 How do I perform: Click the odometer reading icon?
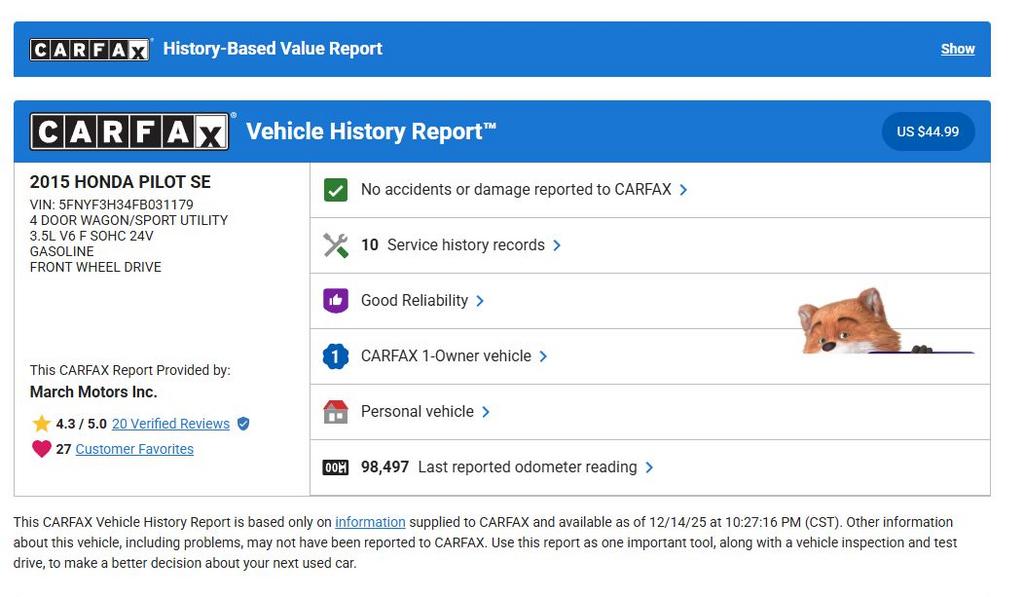[x=336, y=467]
